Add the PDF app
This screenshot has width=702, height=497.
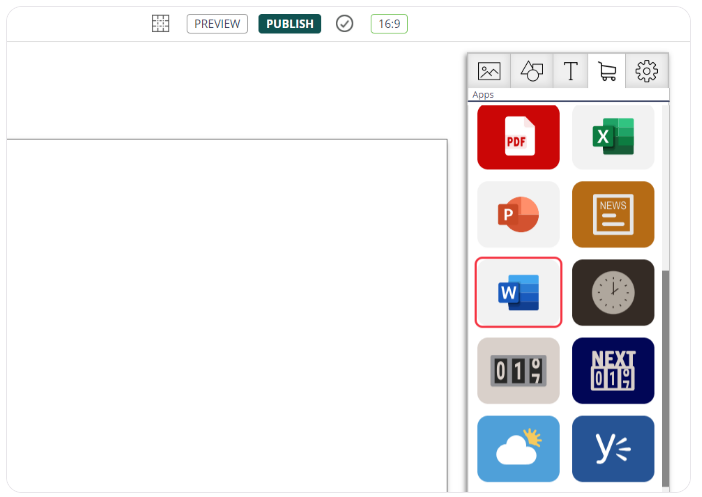pos(518,137)
